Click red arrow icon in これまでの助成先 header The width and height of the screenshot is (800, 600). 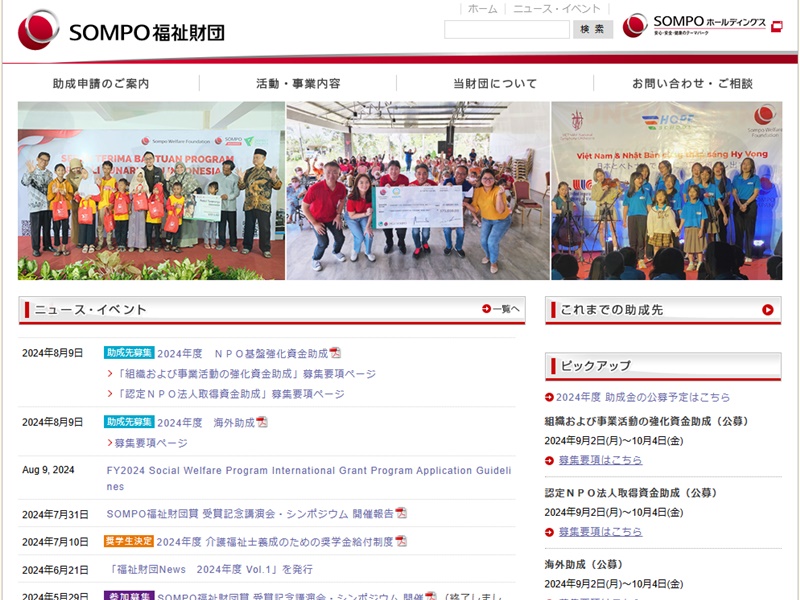pyautogui.click(x=767, y=310)
